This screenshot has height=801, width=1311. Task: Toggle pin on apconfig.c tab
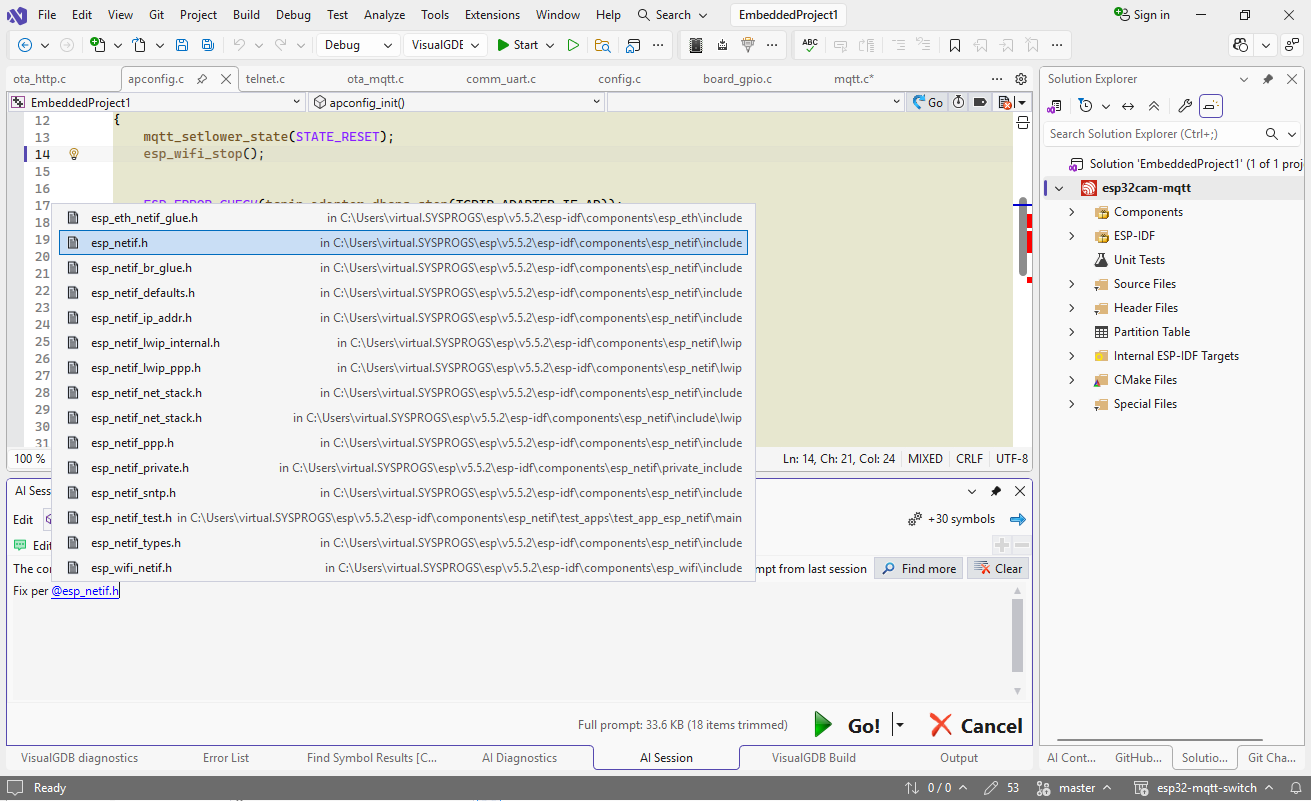[x=202, y=79]
